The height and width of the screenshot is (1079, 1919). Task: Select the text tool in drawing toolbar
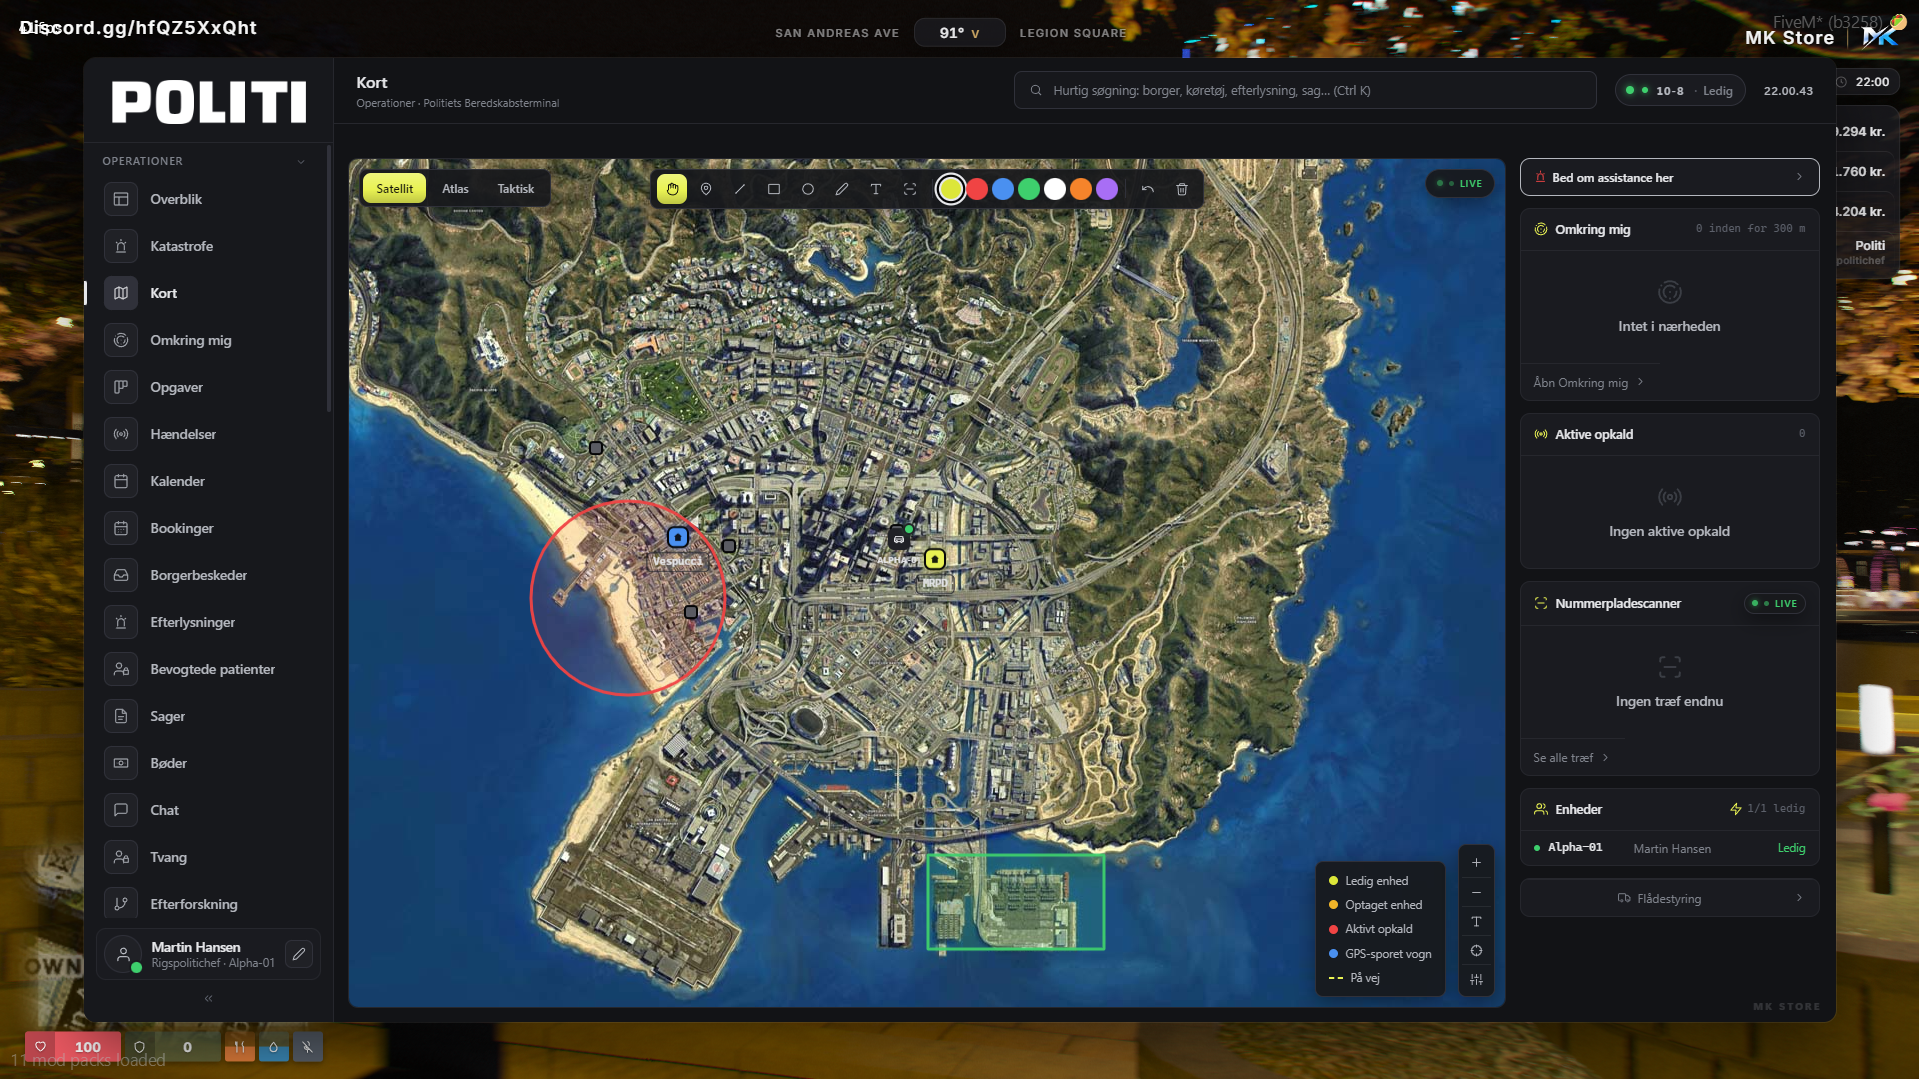click(x=876, y=189)
